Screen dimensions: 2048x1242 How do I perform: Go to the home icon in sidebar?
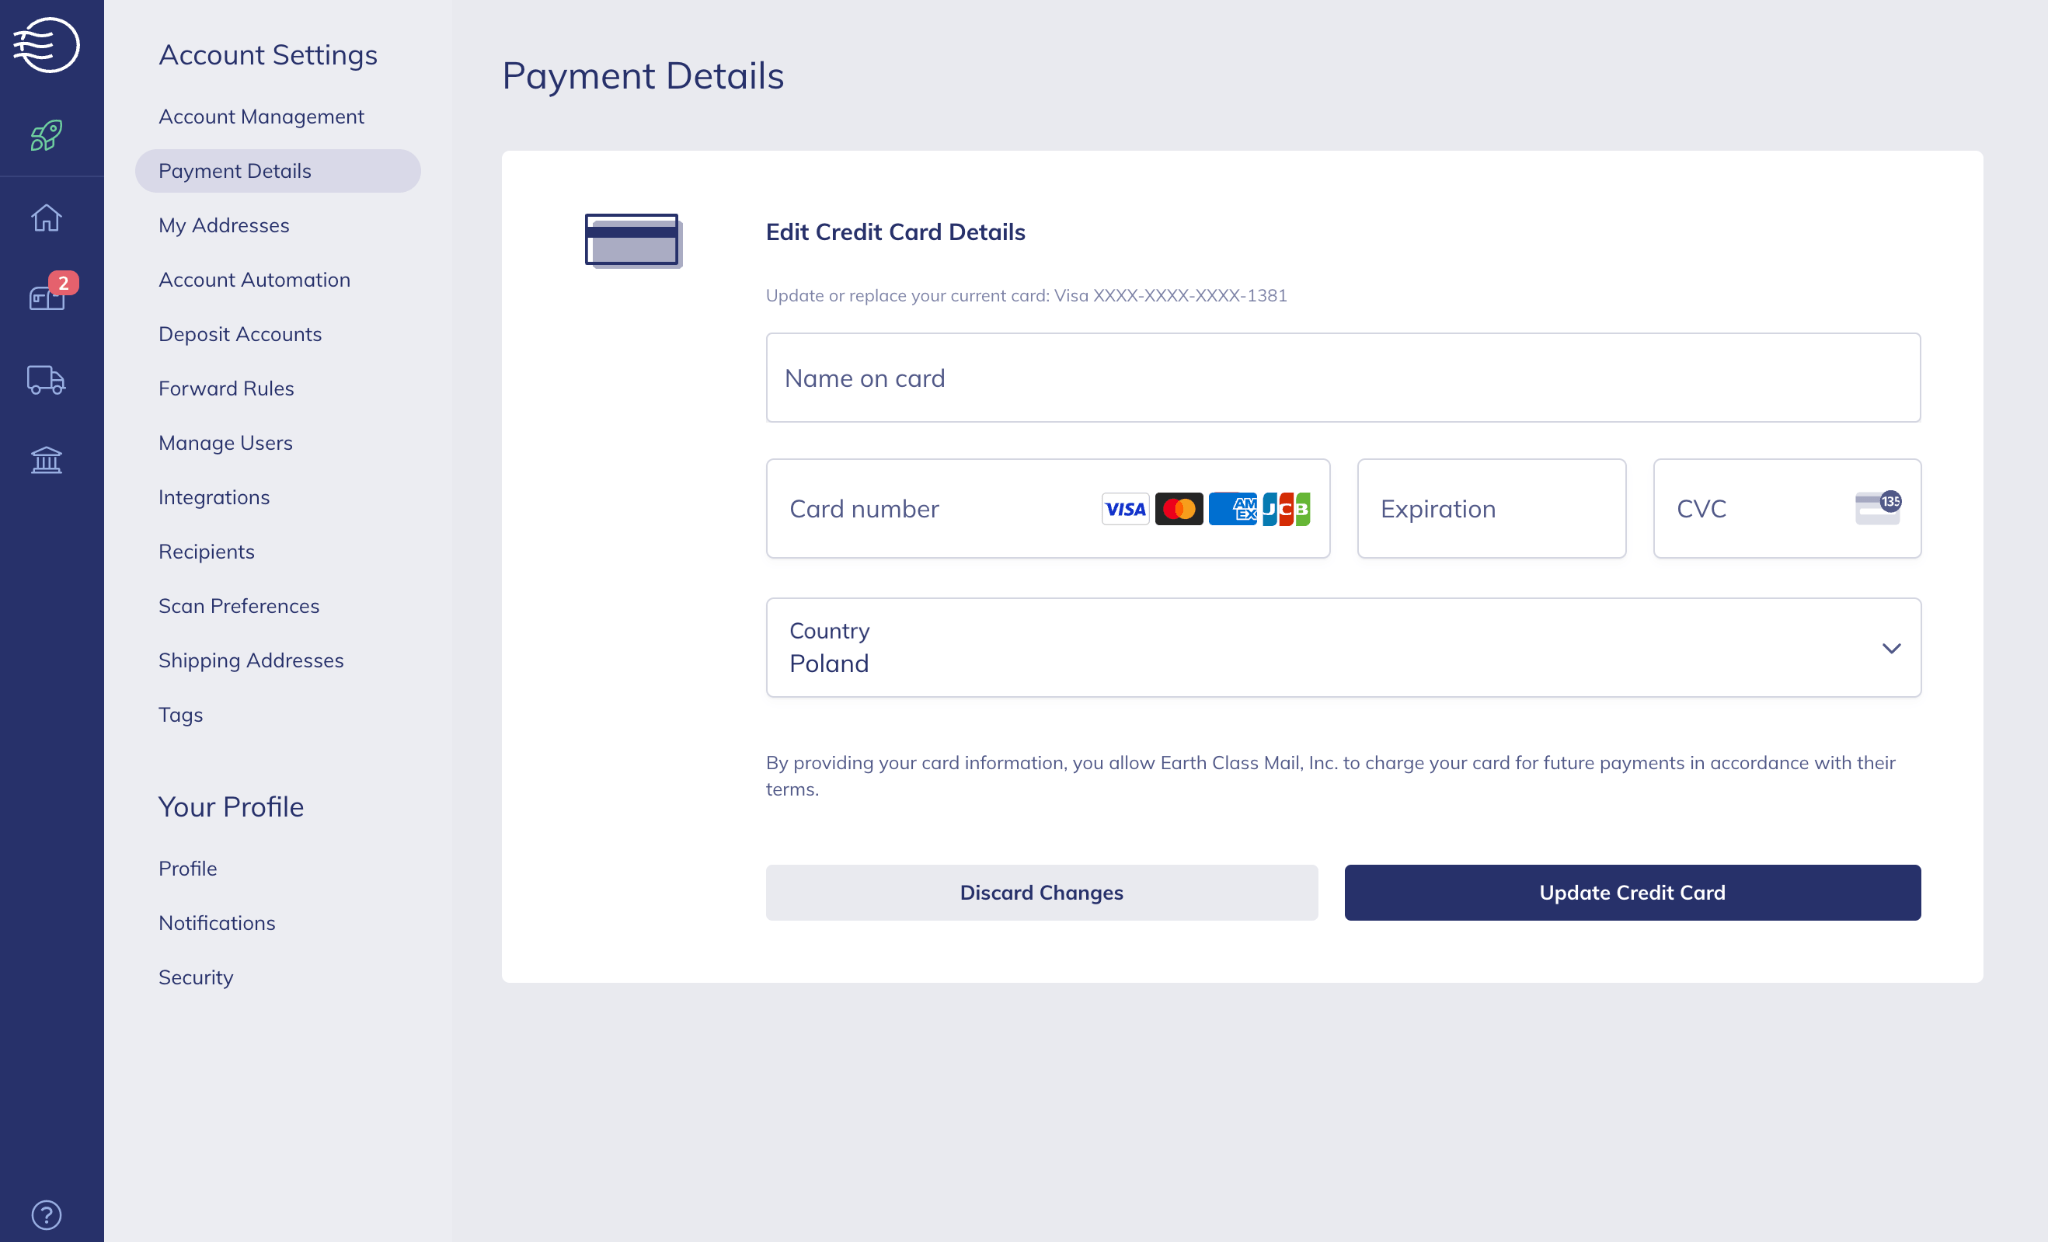click(46, 217)
